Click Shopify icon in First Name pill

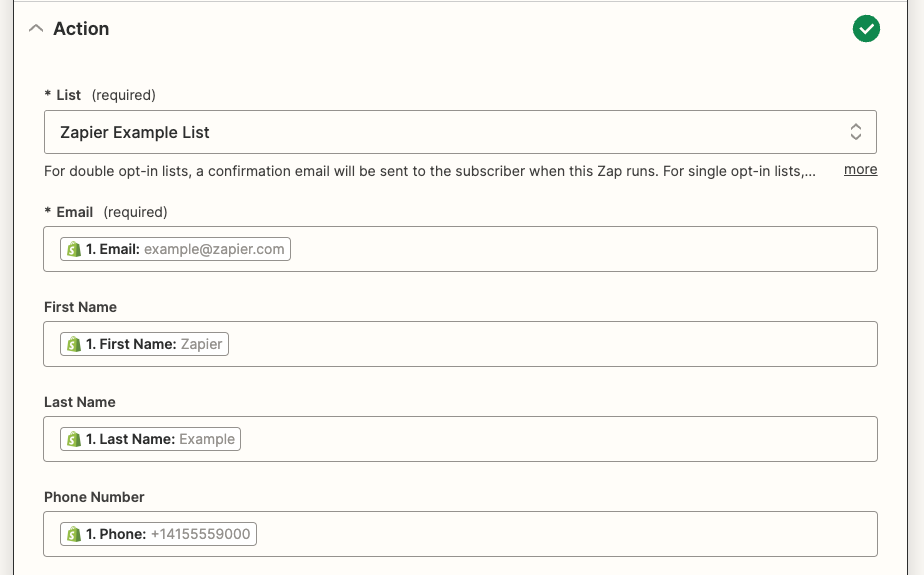73,344
